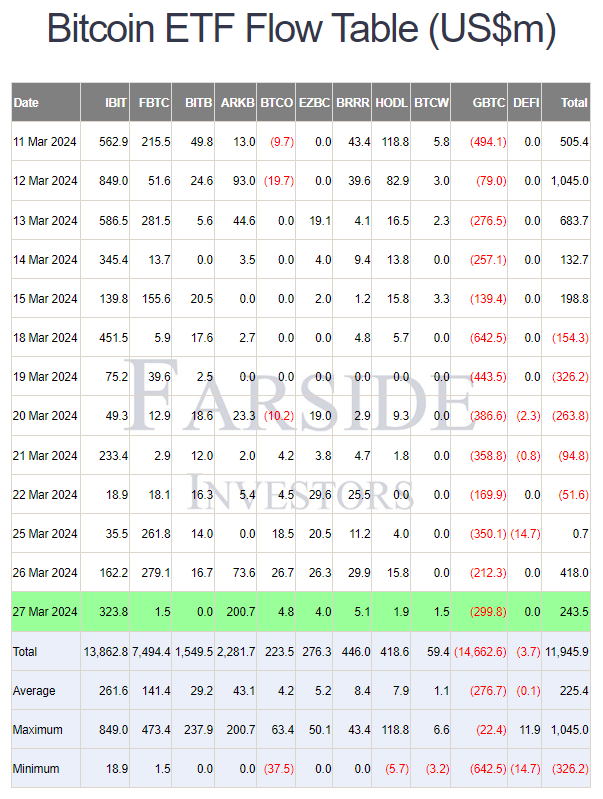Click the IBIT column header
Viewport: 603px width, 799px height.
105,102
